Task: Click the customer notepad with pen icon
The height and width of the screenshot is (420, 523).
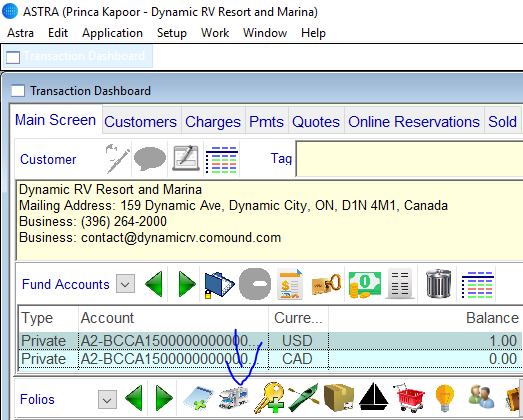Action: click(186, 158)
